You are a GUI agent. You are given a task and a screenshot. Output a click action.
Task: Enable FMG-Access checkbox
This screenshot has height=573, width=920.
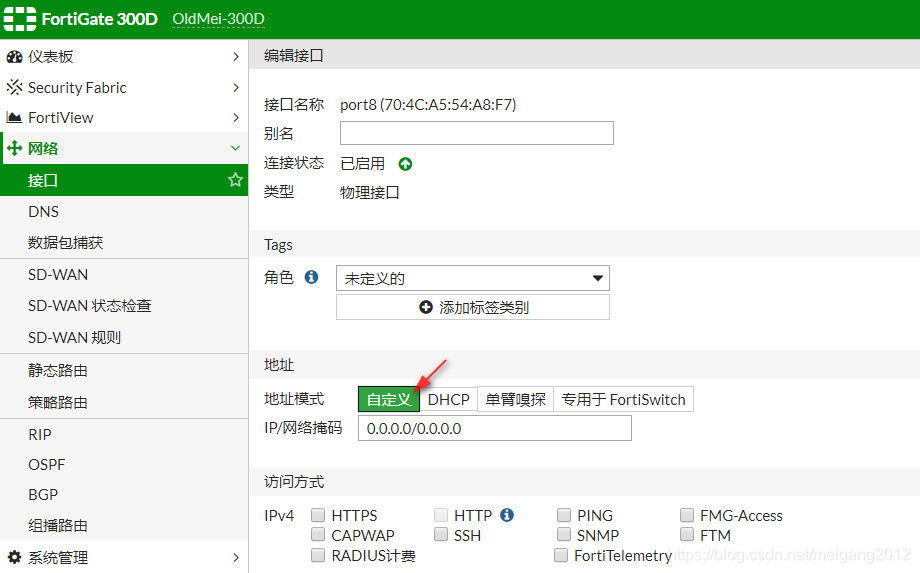pyautogui.click(x=686, y=515)
